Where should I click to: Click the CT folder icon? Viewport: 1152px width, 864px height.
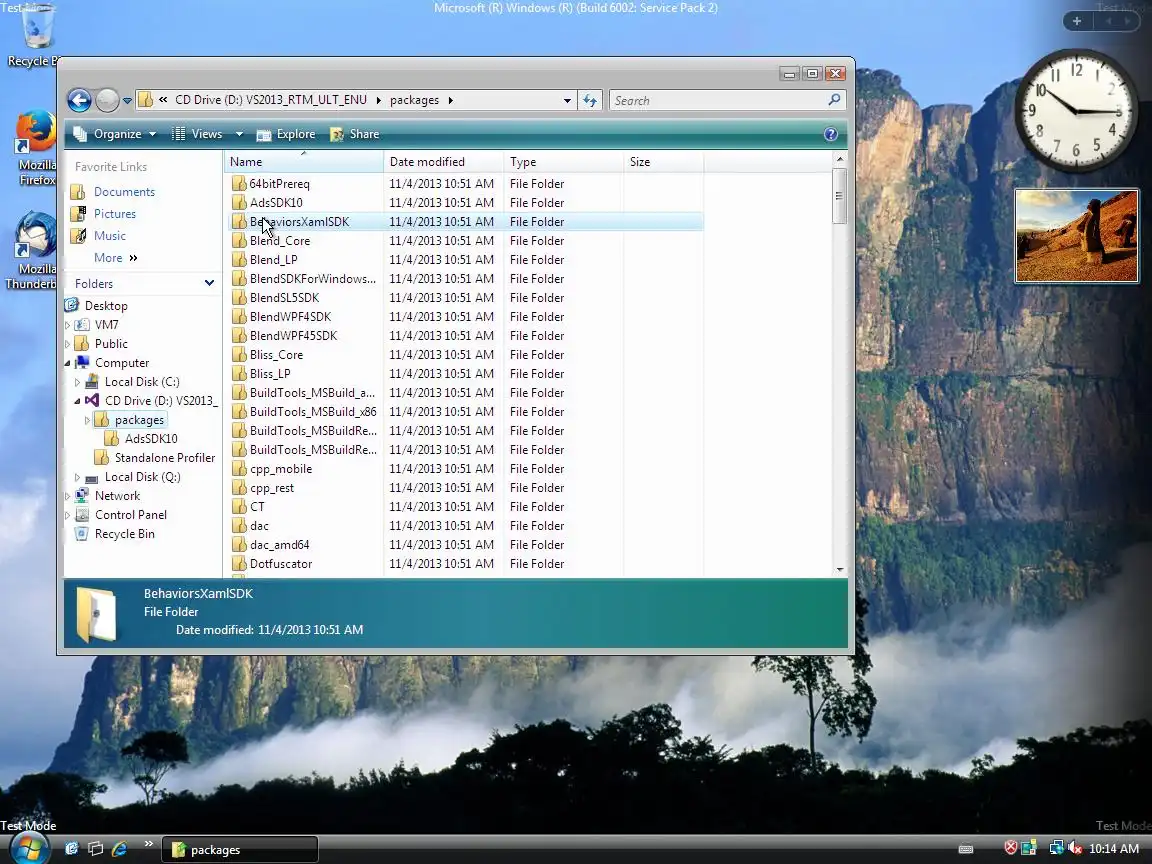tap(239, 506)
